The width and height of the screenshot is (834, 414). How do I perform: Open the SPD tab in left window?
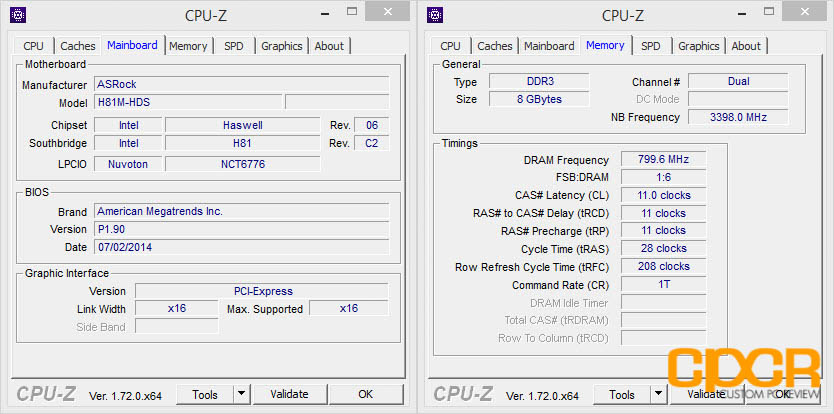[x=233, y=46]
